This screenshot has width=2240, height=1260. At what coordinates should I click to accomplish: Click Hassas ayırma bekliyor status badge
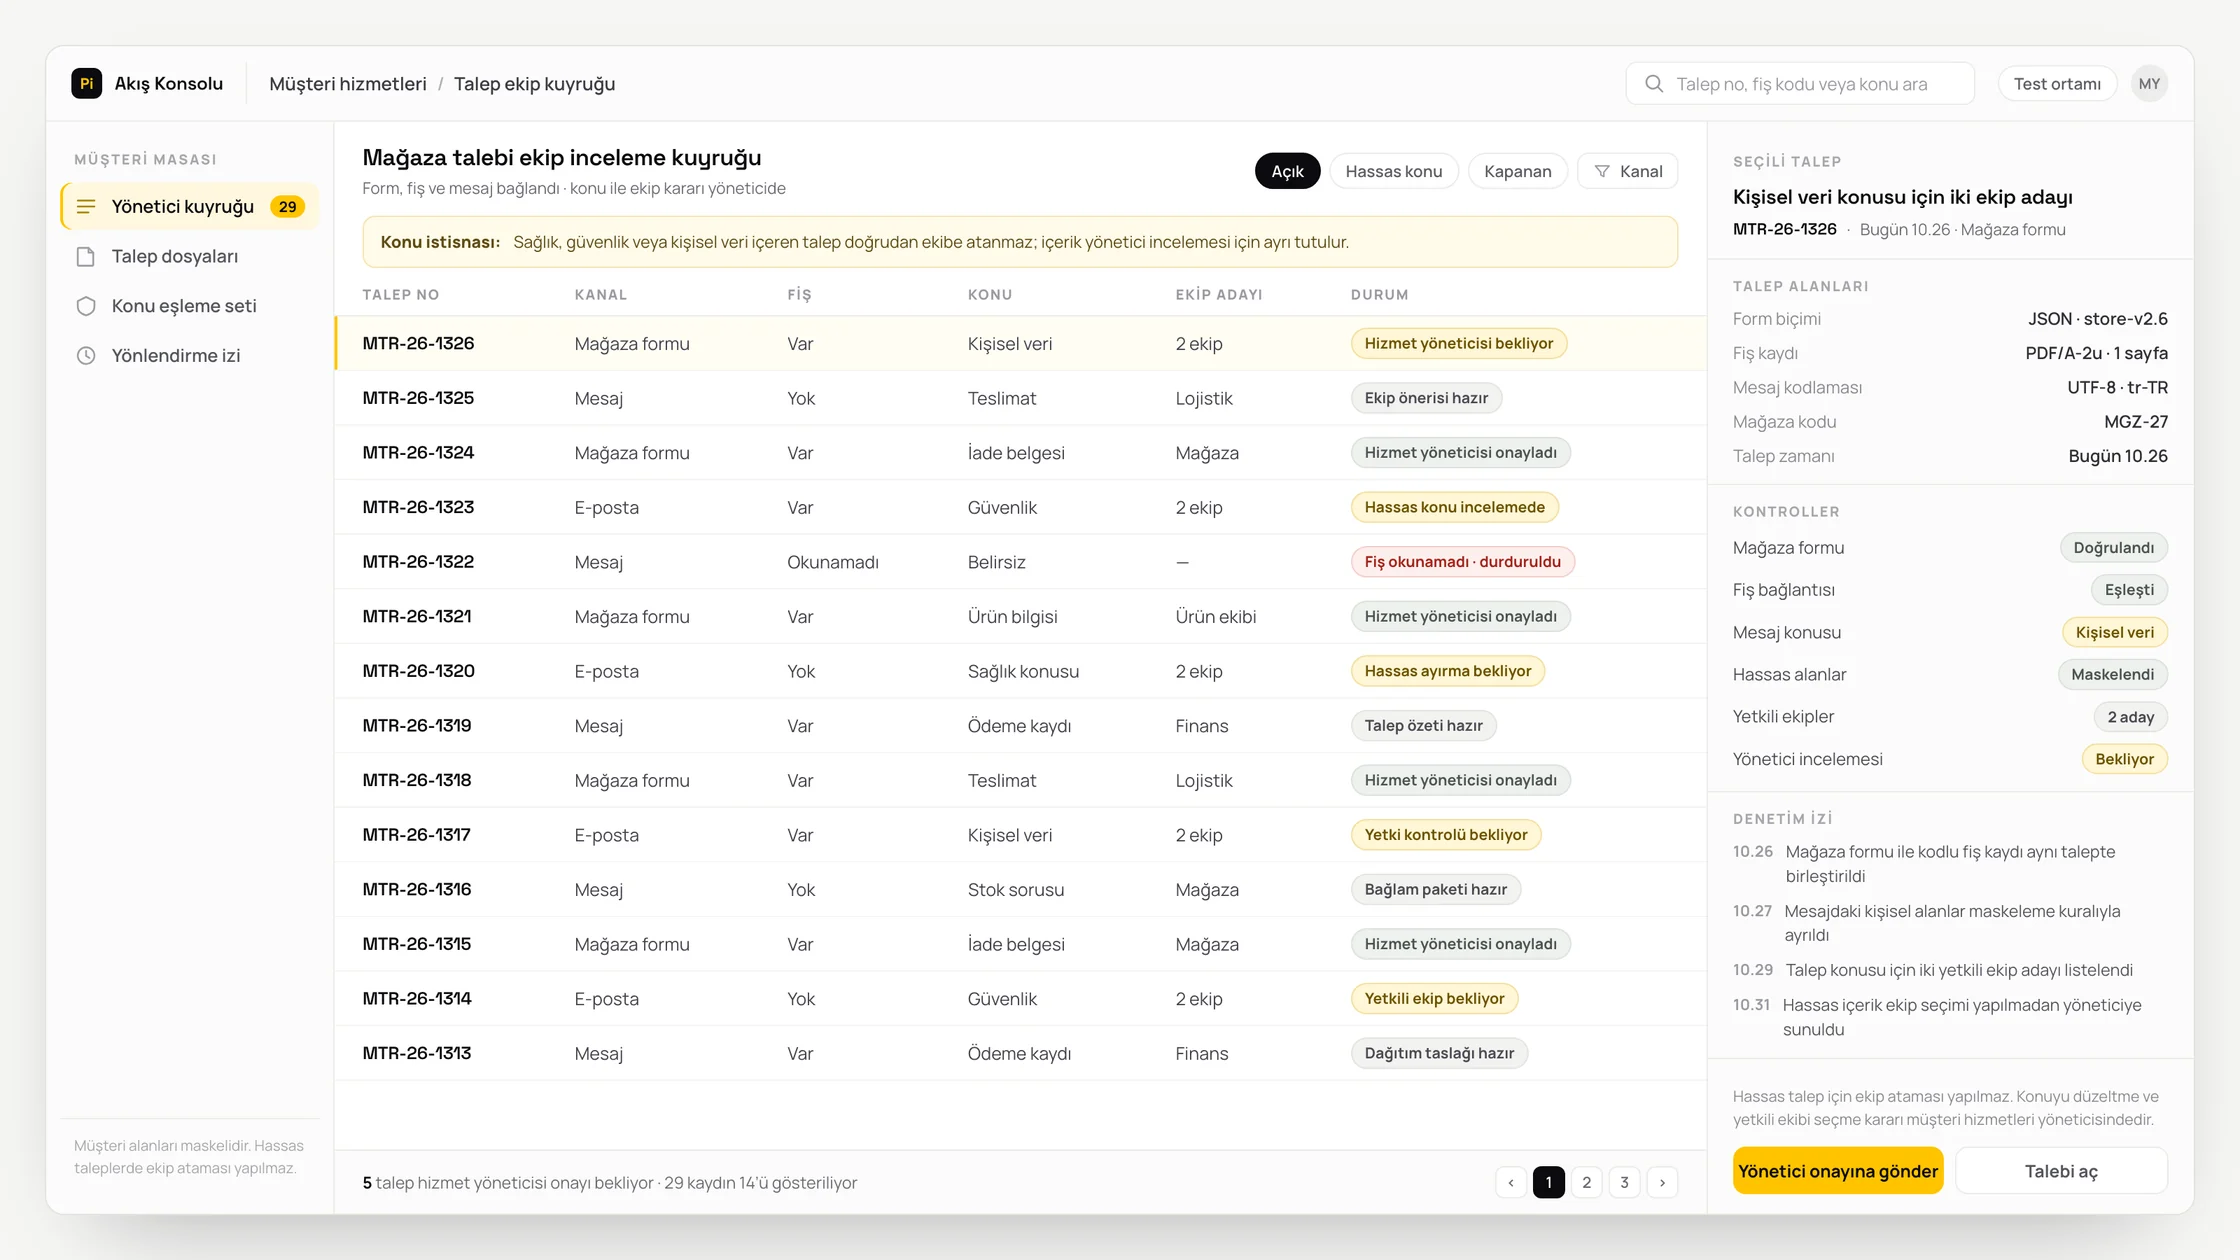(x=1447, y=671)
